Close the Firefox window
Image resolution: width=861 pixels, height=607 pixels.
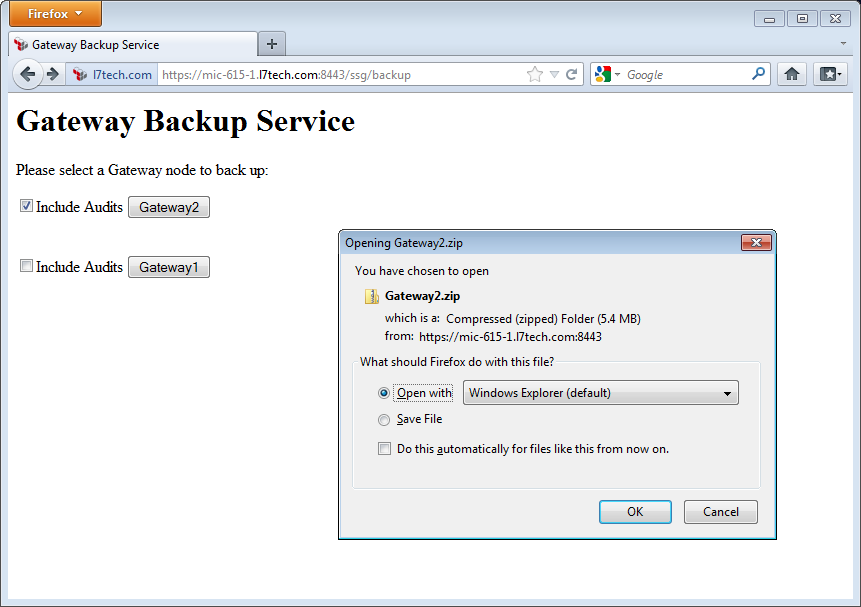pyautogui.click(x=835, y=19)
